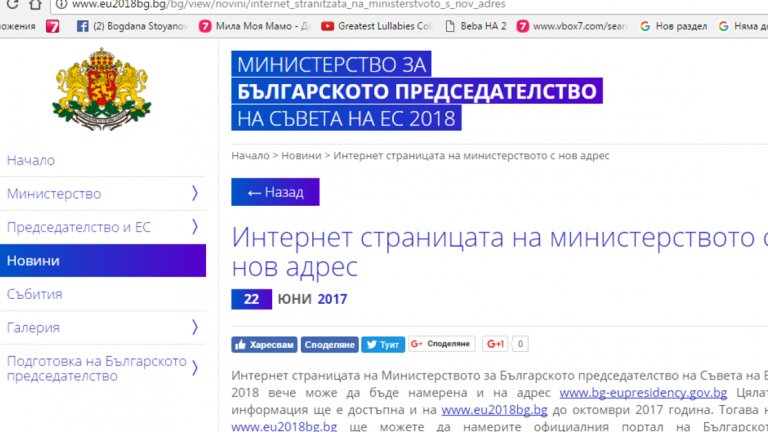Go to browser home page icon

(35, 4)
